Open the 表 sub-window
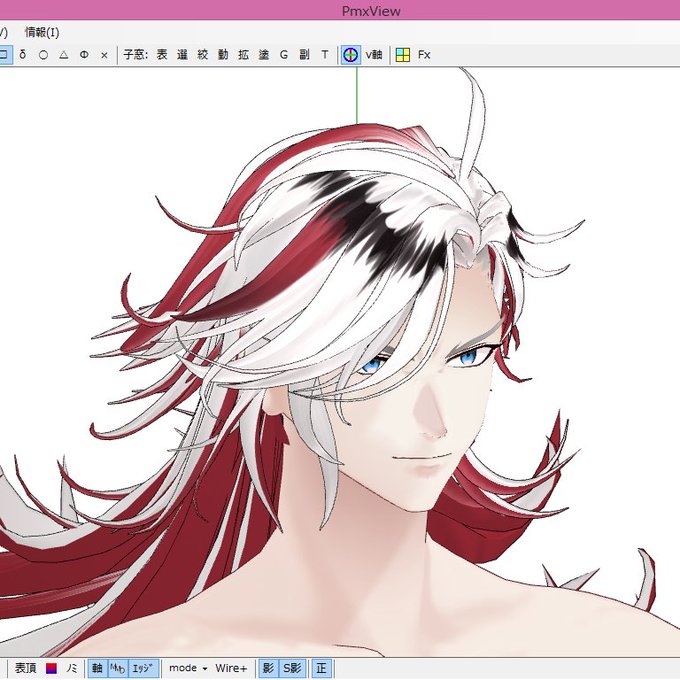The height and width of the screenshot is (680, 680). click(162, 55)
